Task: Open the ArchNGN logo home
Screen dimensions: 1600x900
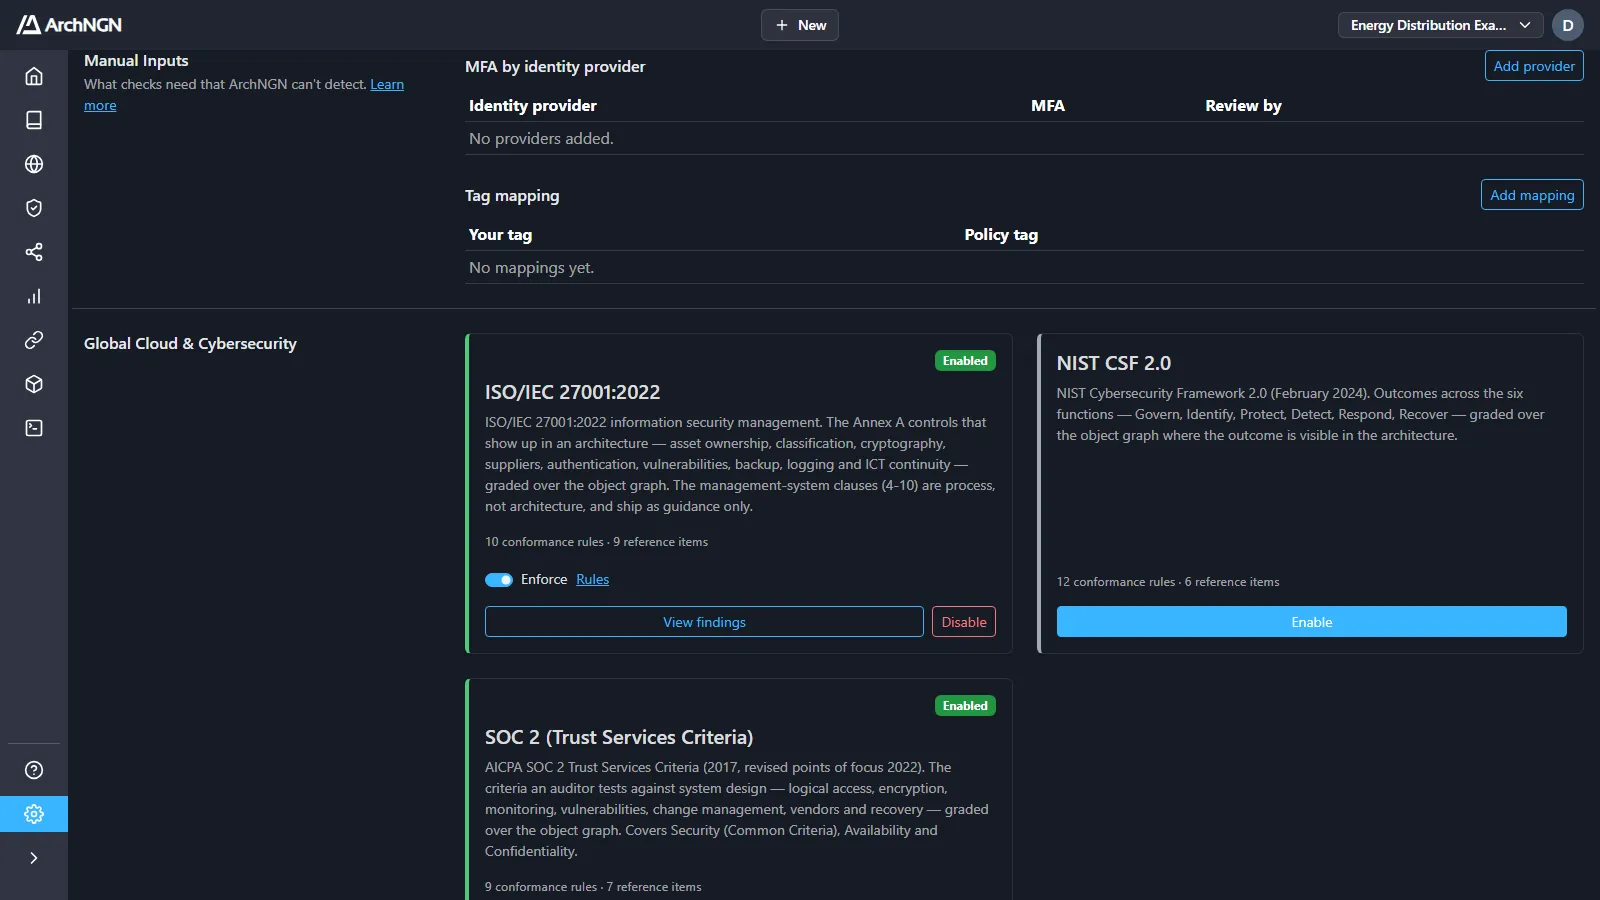Action: click(x=69, y=25)
